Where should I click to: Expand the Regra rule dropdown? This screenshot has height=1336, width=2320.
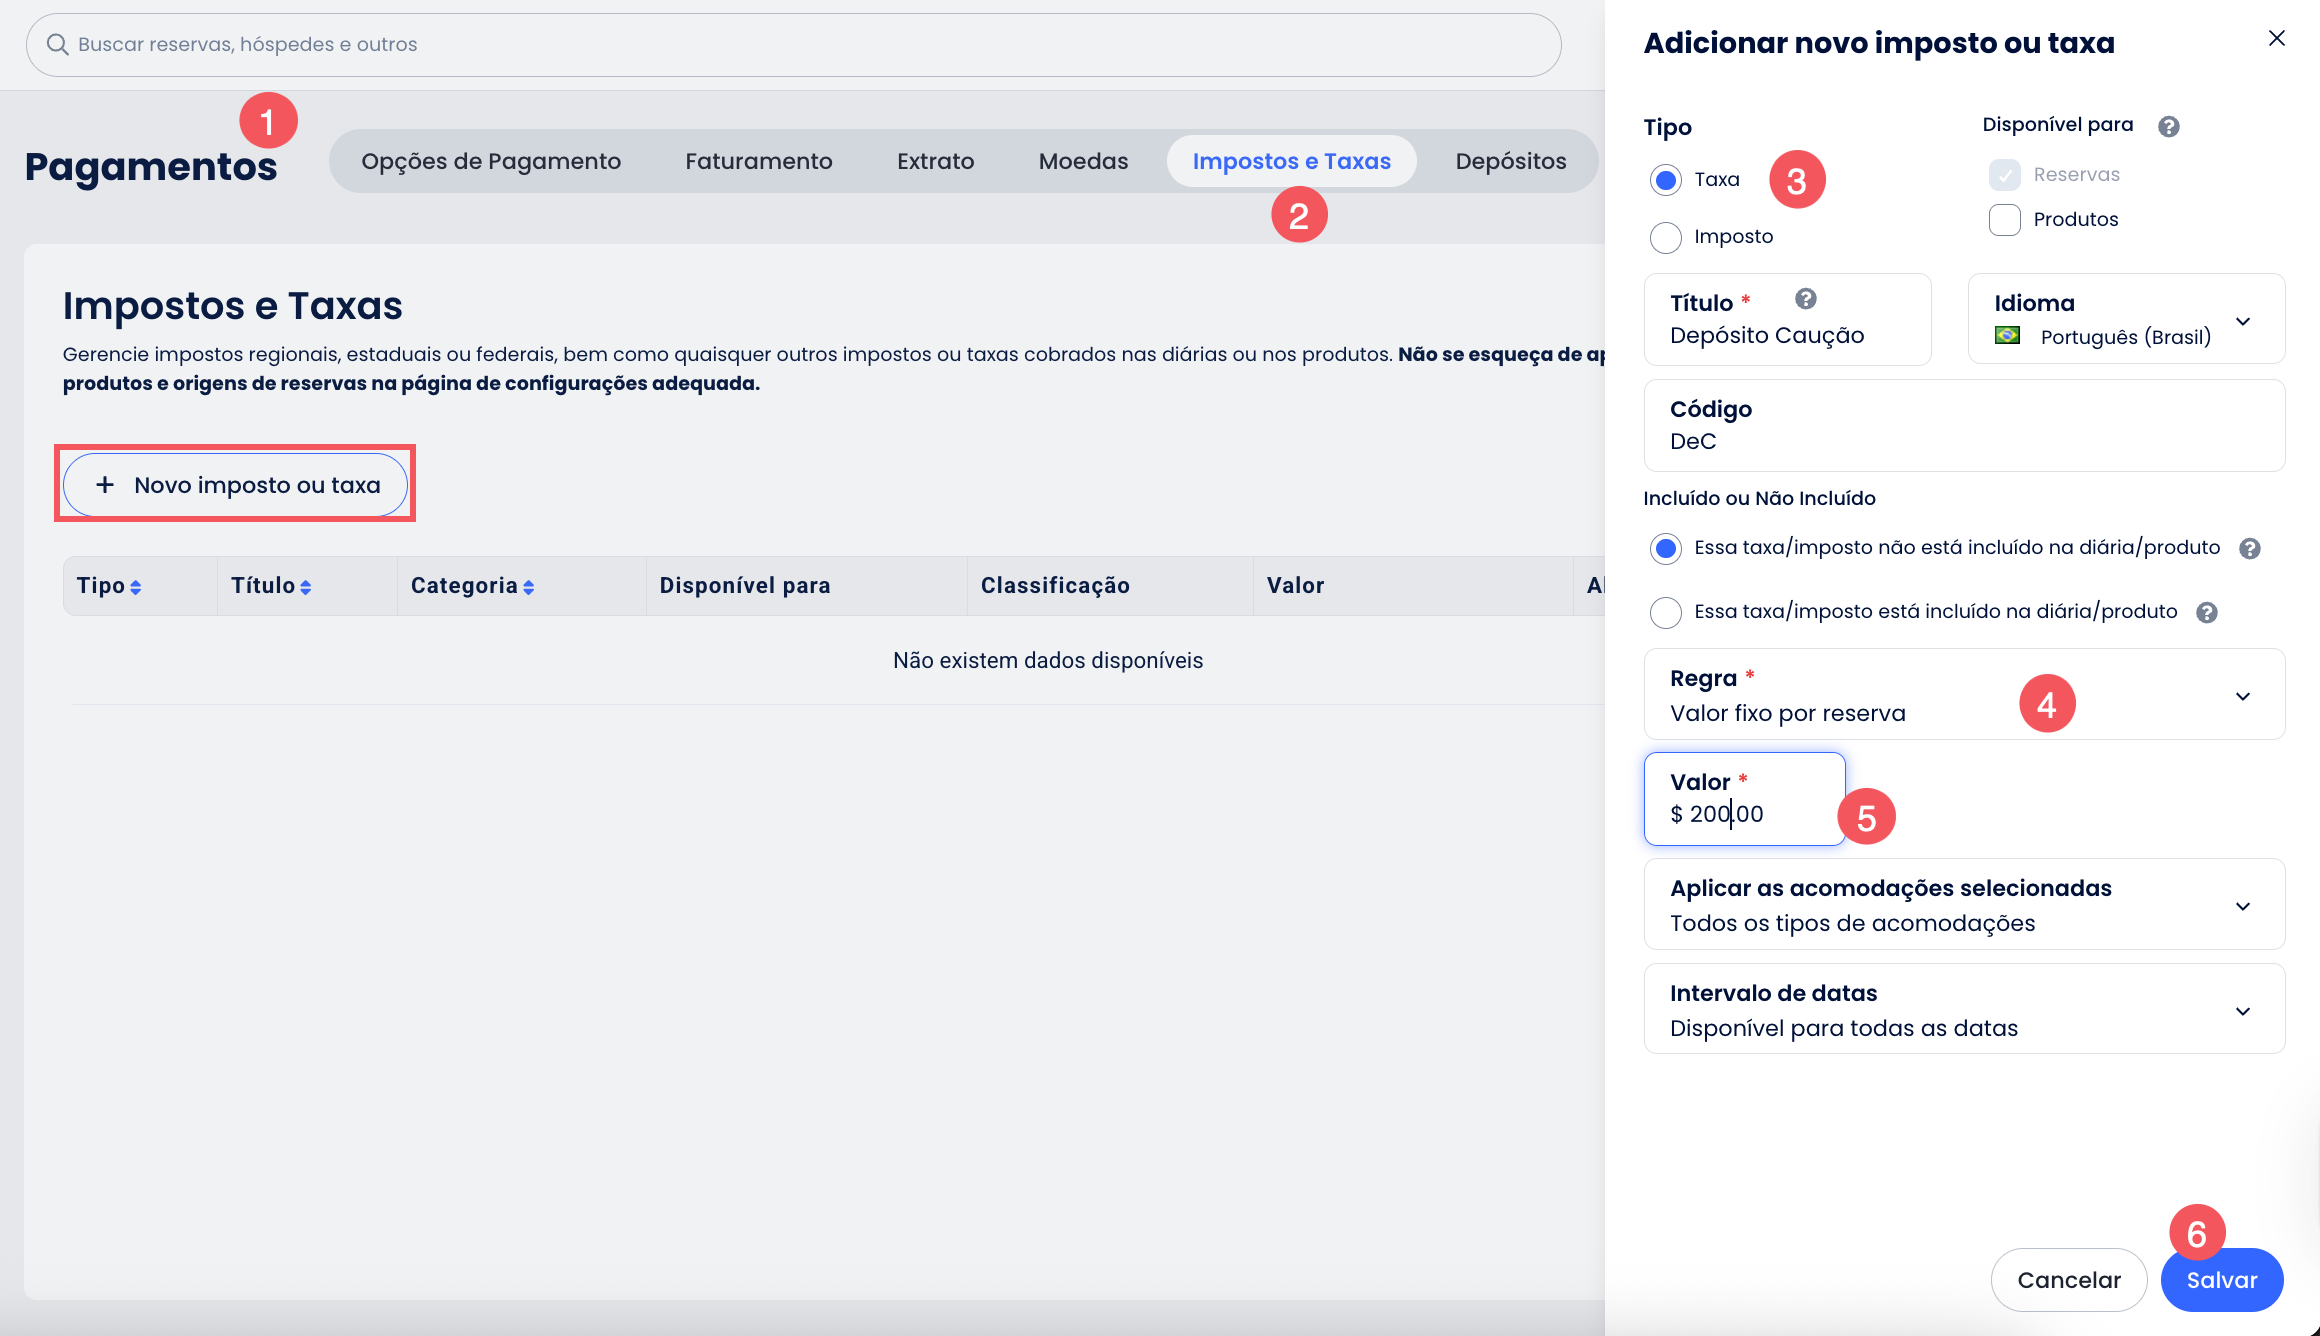pos(2242,696)
